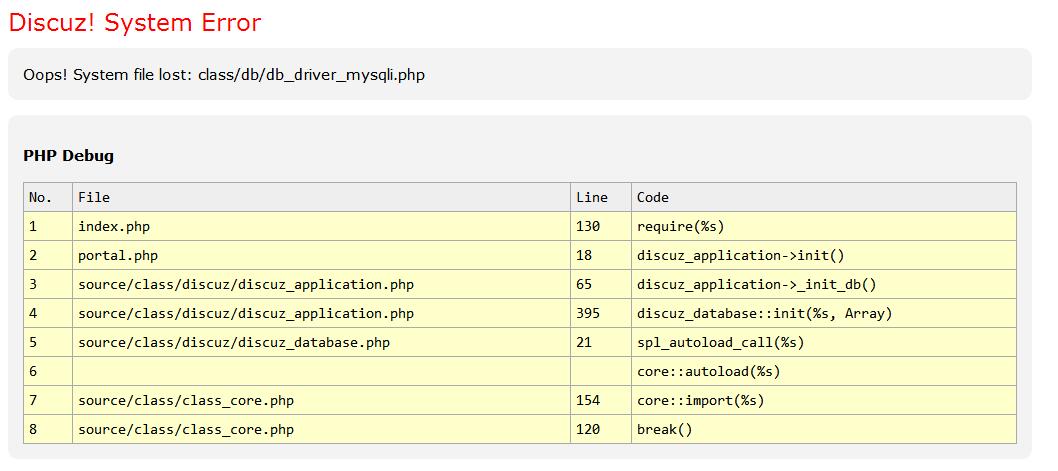Click the discuz_application->_init_db() code cell
This screenshot has height=471, width=1058.
(824, 285)
